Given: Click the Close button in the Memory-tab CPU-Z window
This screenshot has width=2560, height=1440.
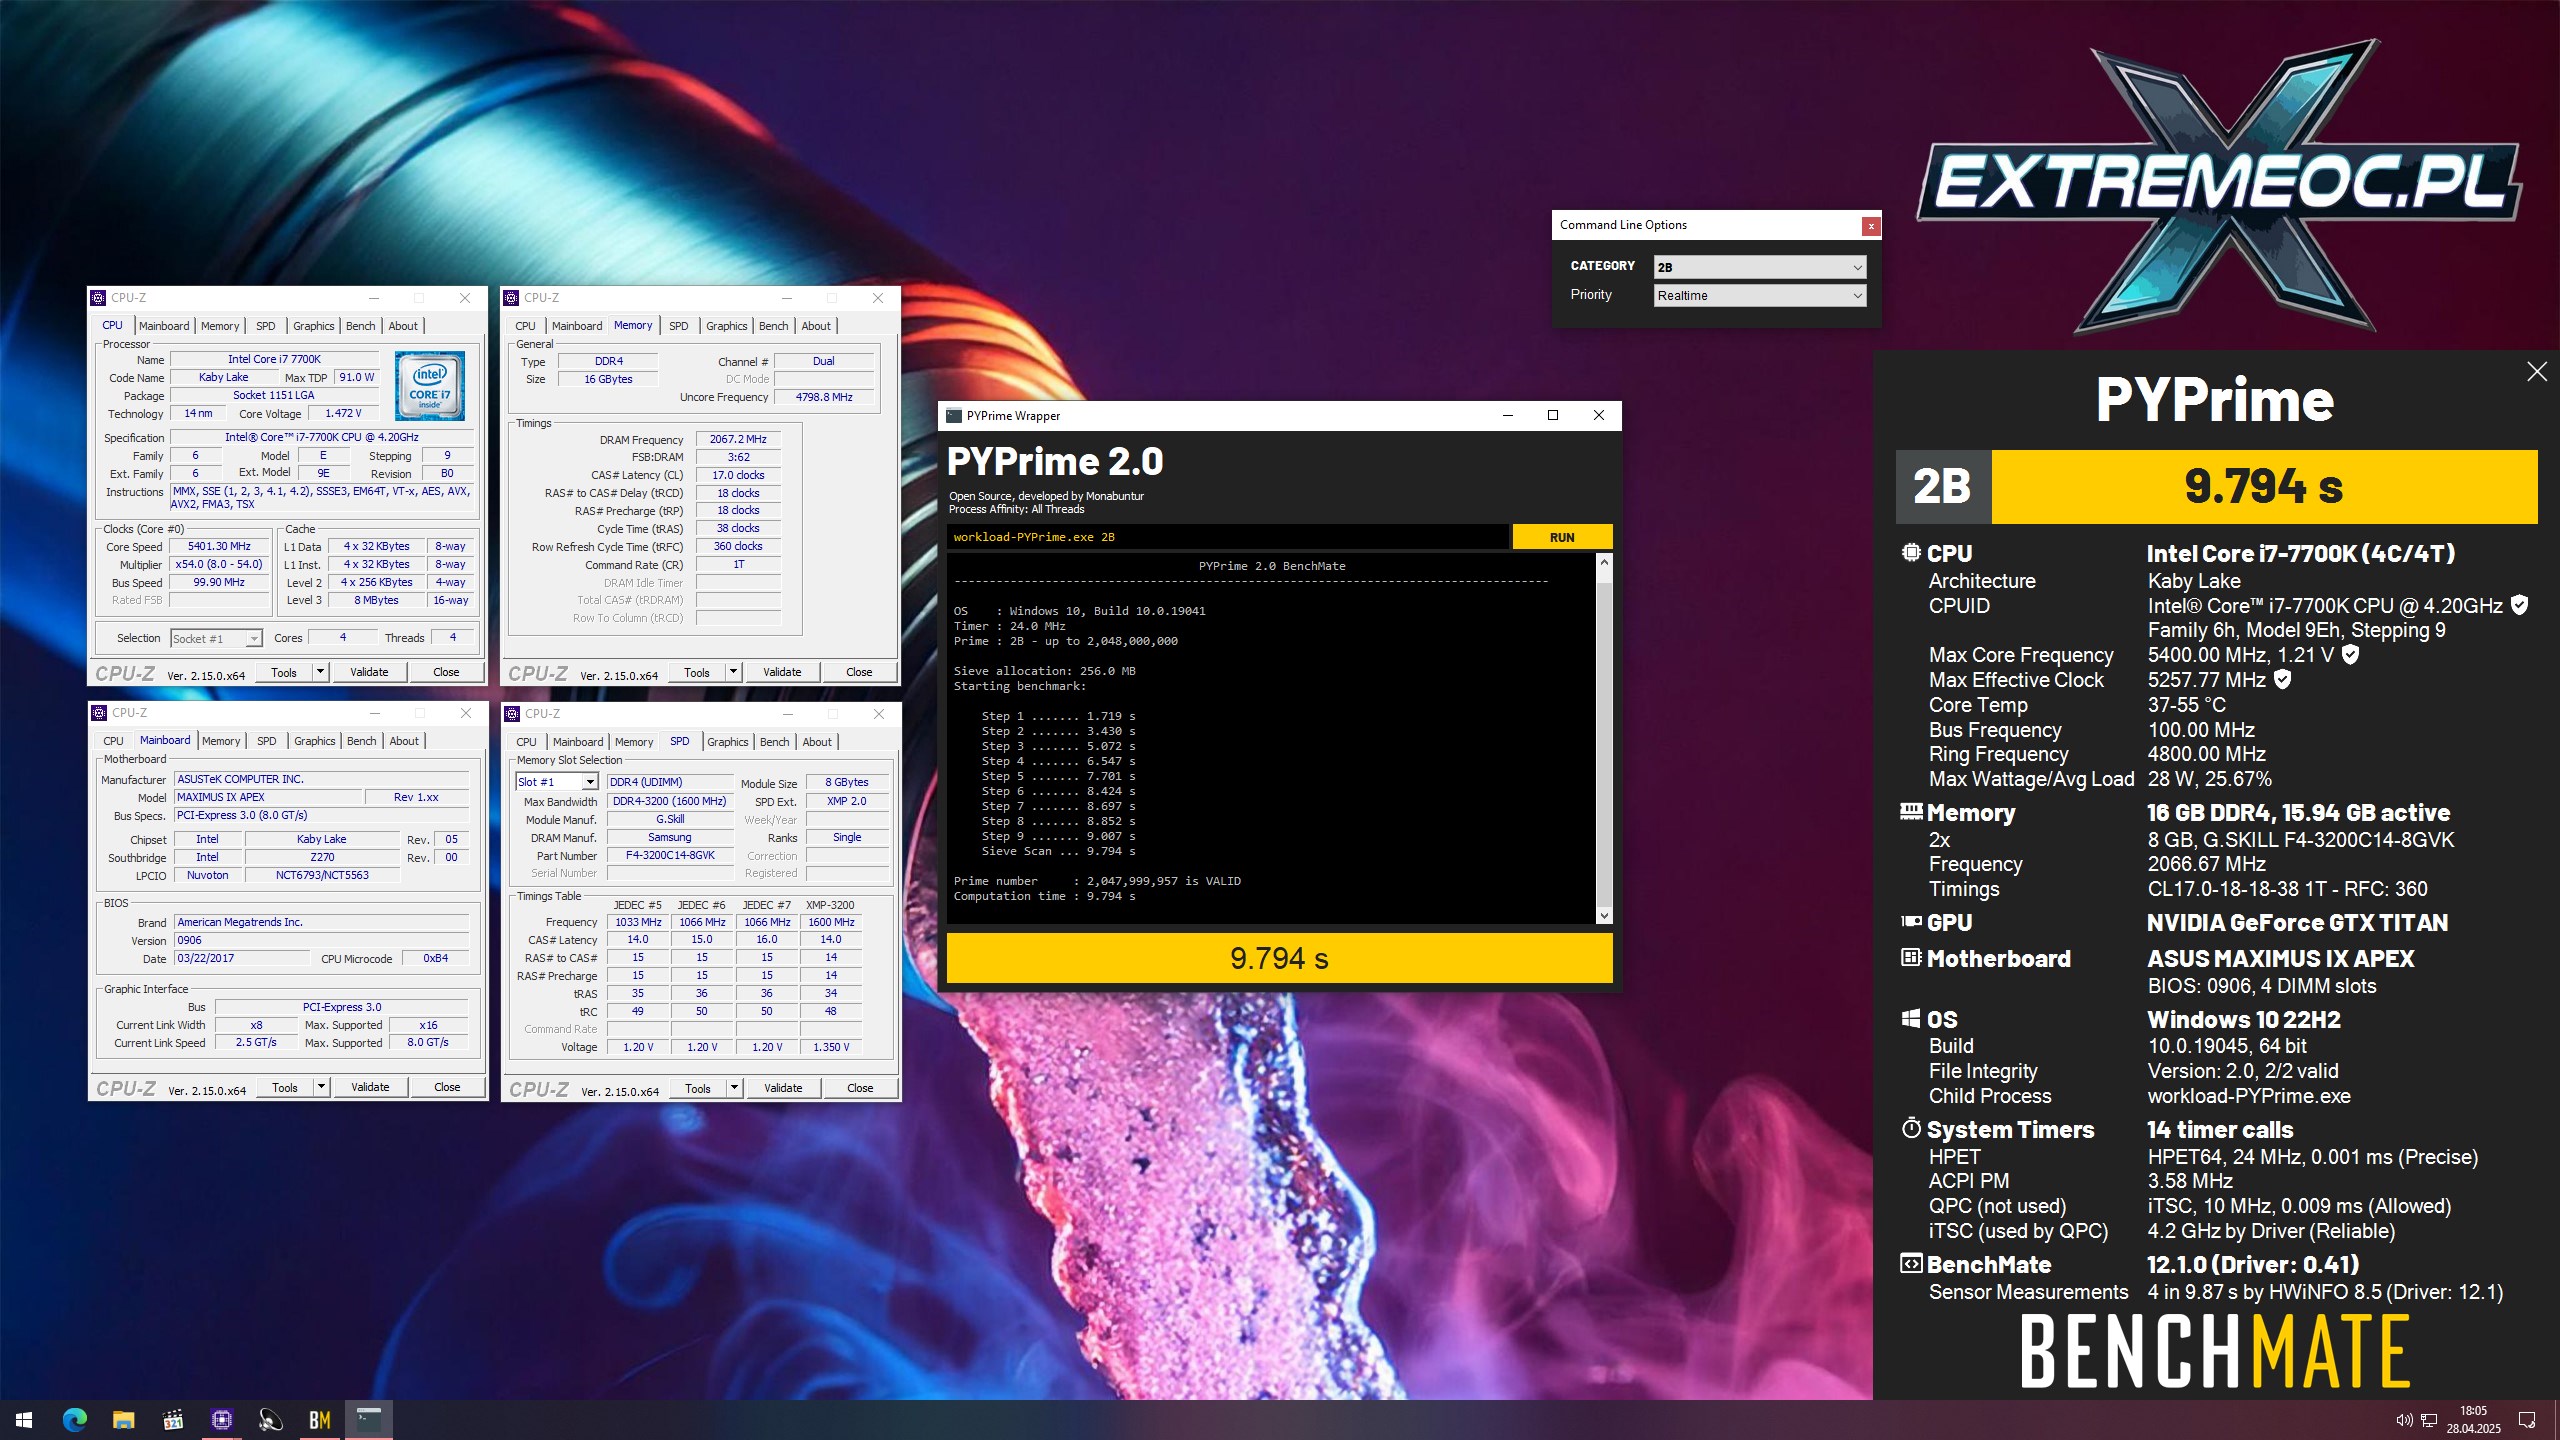Looking at the screenshot, I should point(859,672).
